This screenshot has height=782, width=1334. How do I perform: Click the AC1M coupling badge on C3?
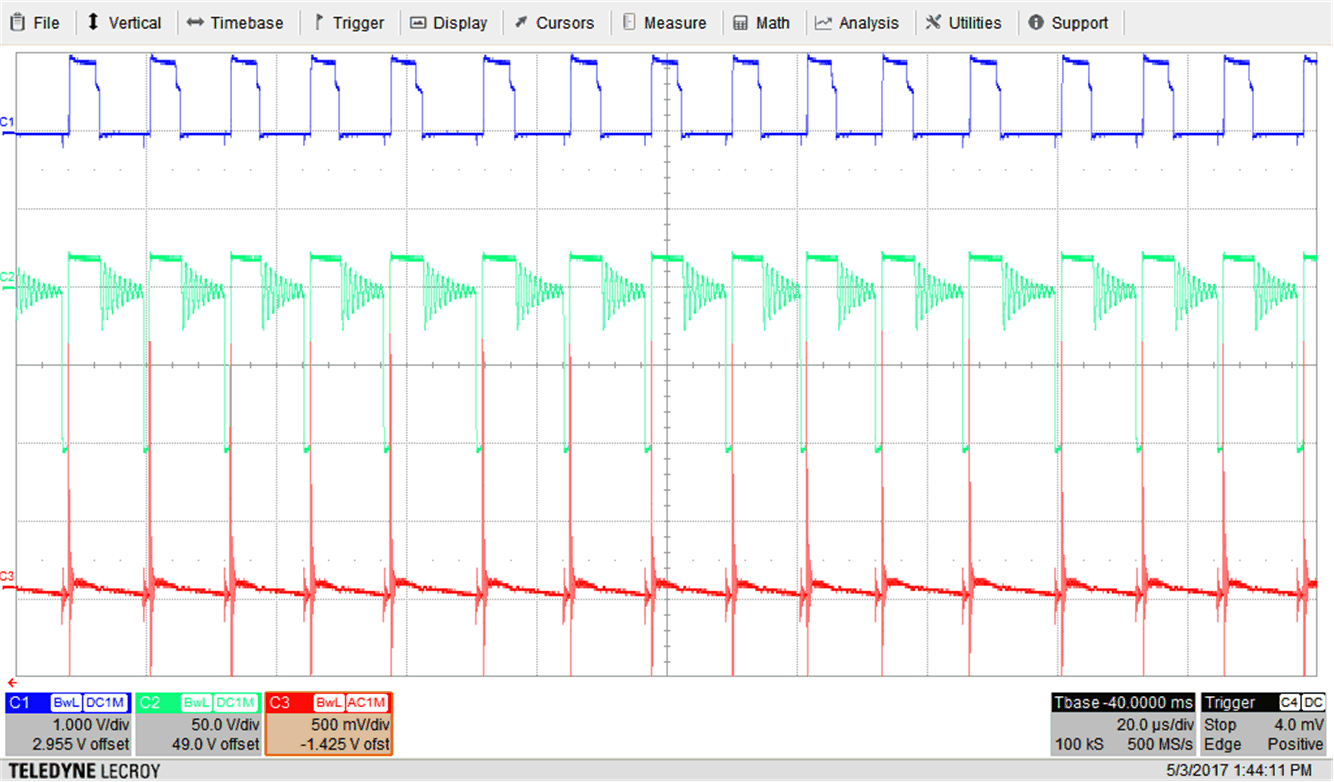coord(366,703)
